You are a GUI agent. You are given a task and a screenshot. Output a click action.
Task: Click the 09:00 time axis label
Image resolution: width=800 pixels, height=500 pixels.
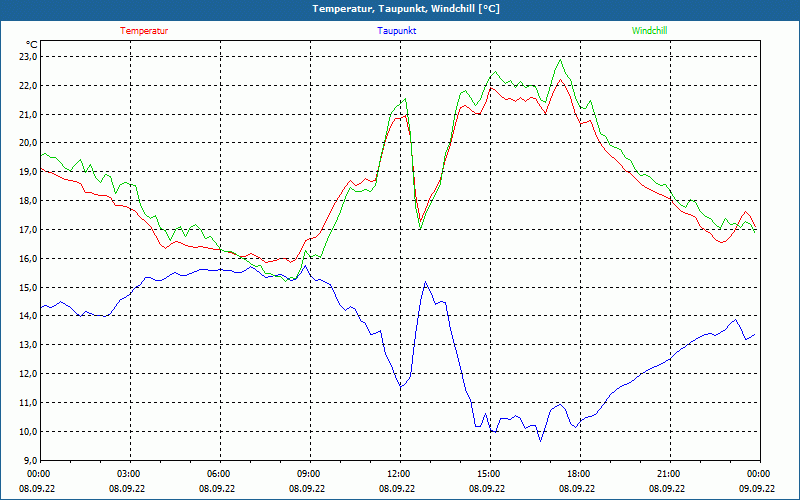pyautogui.click(x=310, y=474)
